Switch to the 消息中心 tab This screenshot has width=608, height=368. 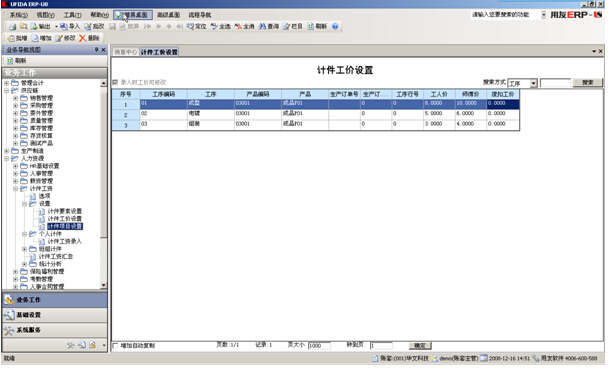coord(126,52)
